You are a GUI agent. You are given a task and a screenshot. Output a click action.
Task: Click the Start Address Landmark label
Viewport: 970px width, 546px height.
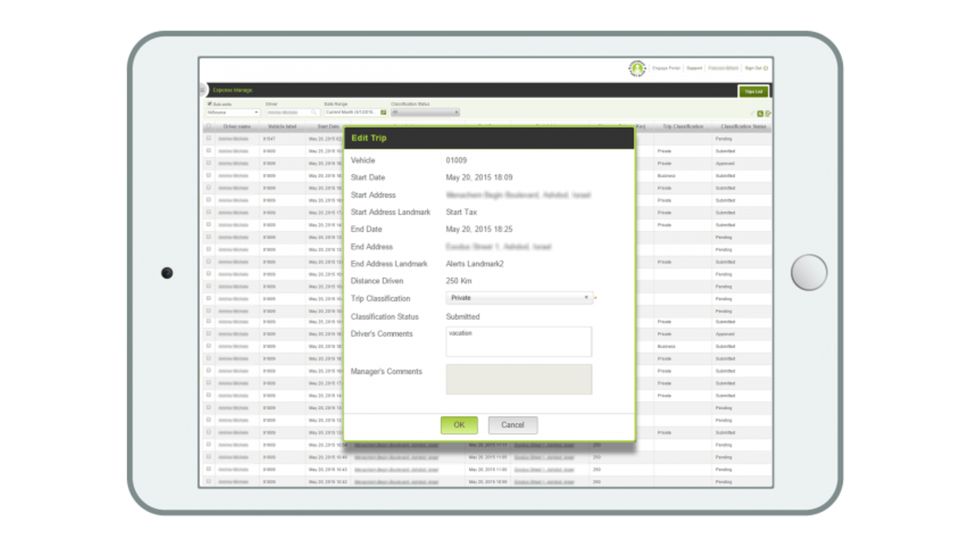(390, 212)
